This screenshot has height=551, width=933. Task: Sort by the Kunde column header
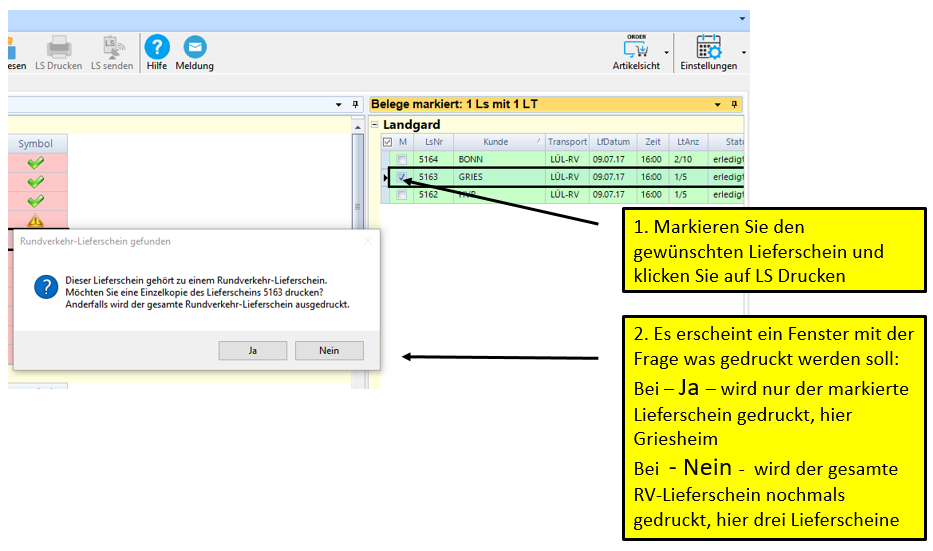pos(496,142)
